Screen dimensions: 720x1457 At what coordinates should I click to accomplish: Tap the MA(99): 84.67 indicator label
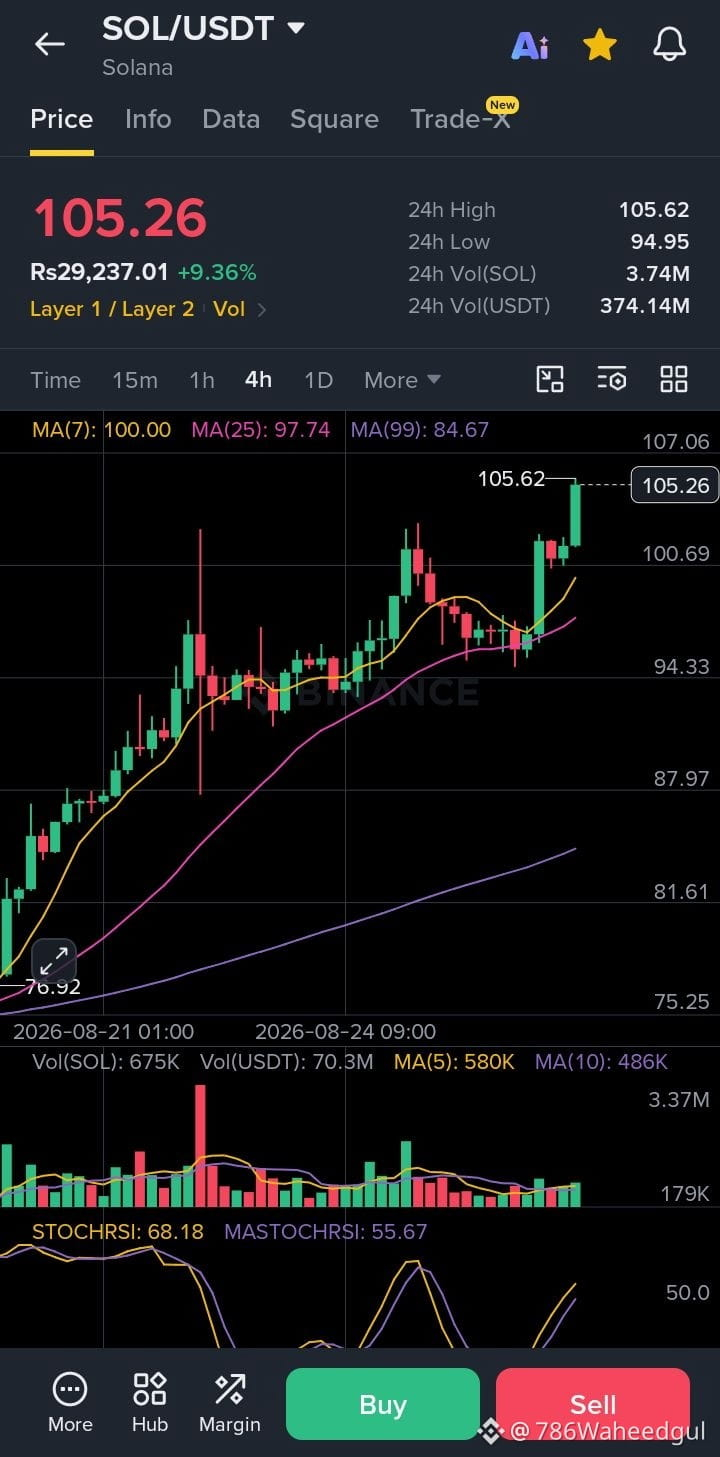point(420,430)
